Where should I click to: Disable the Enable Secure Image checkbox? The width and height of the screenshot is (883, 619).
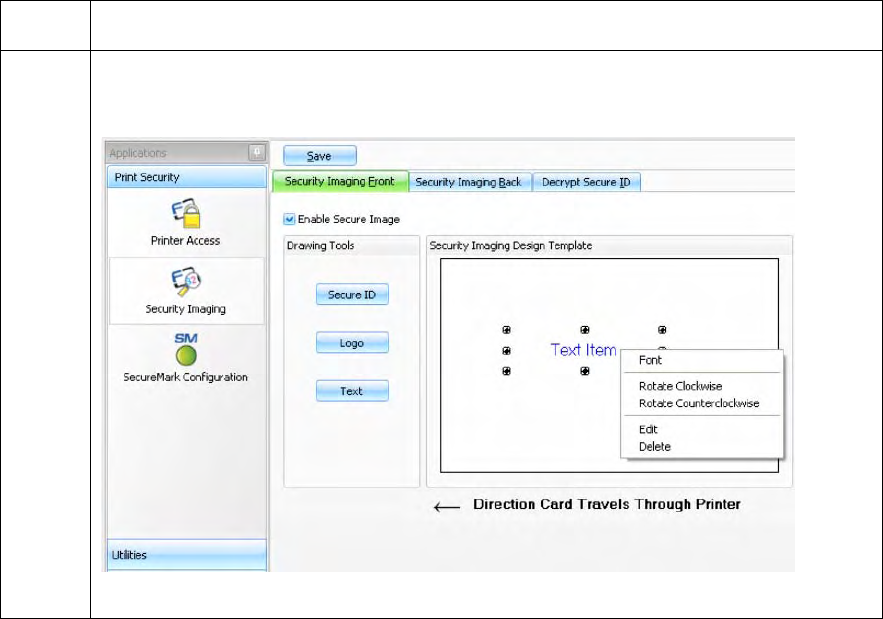tap(289, 219)
